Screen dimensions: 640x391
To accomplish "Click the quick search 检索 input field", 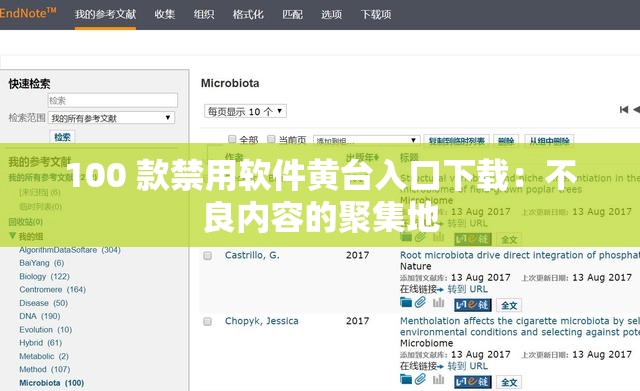I will click(113, 100).
